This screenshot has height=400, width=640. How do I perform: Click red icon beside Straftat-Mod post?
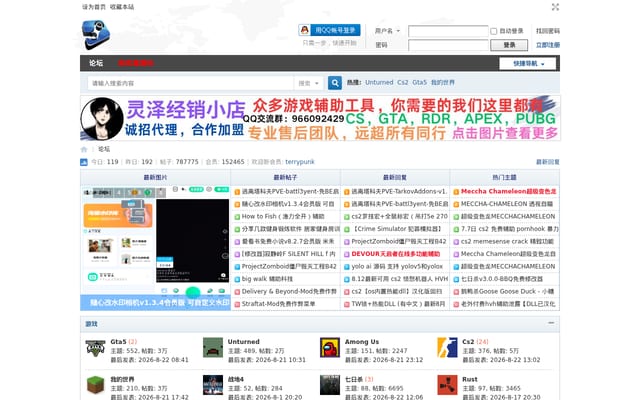pos(237,304)
